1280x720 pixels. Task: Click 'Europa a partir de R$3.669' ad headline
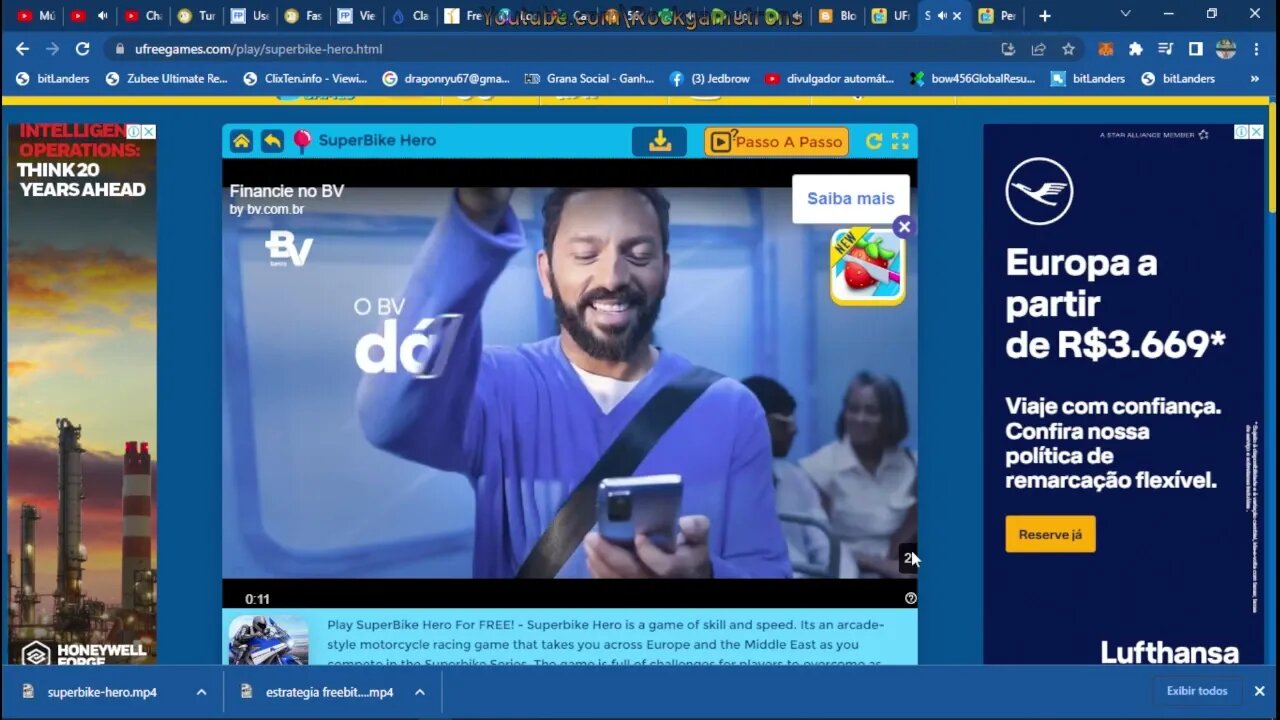point(1115,304)
